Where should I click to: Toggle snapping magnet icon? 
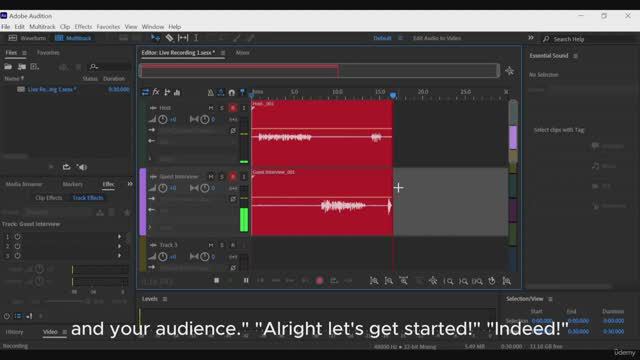232,93
